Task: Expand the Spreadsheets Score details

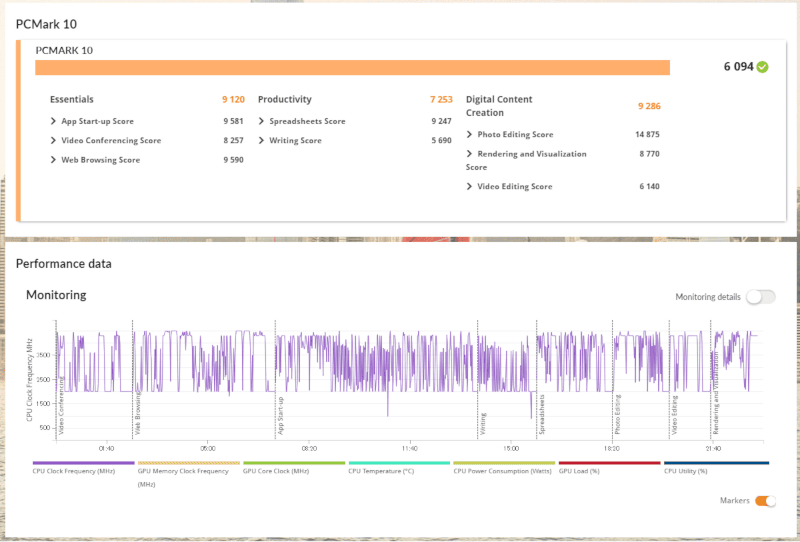Action: tap(307, 121)
